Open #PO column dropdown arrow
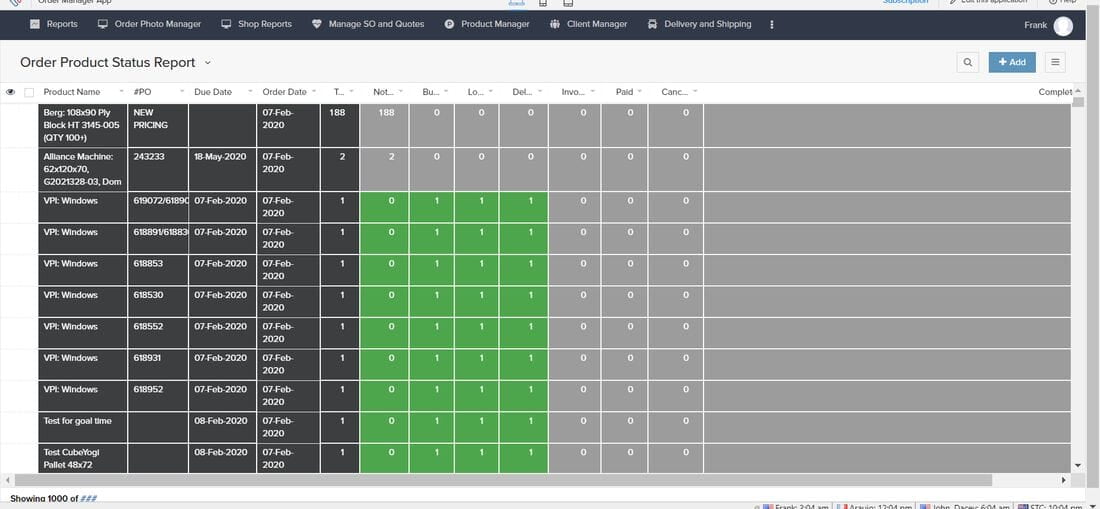The width and height of the screenshot is (1100, 509). coord(182,92)
